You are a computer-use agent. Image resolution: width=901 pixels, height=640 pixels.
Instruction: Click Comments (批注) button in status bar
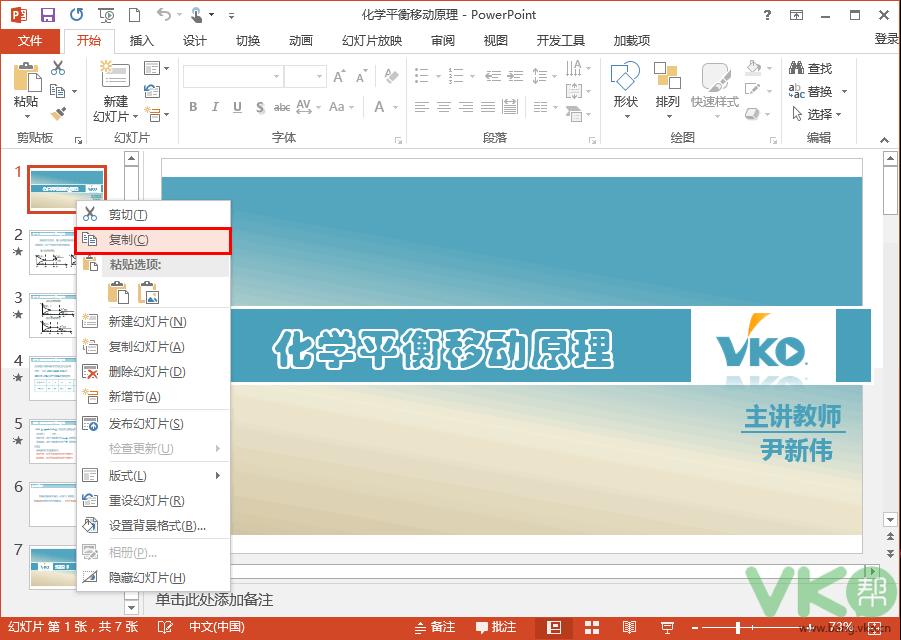pos(496,627)
